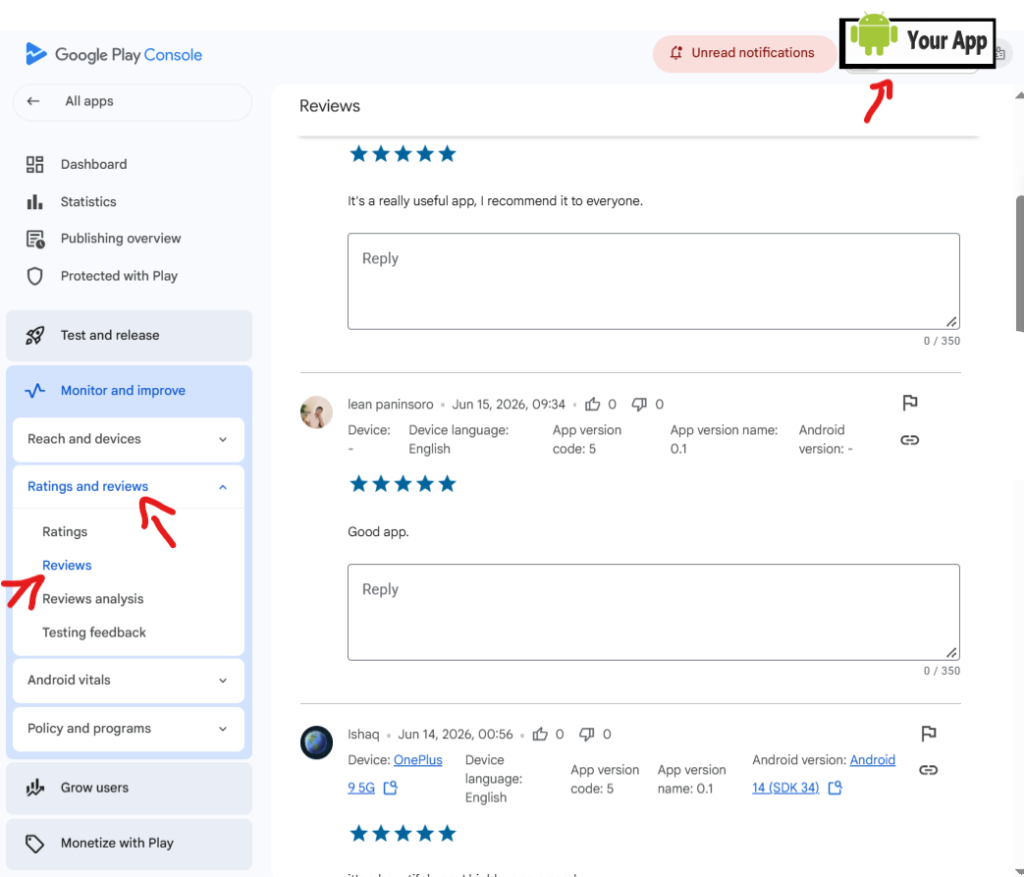Open Unread notifications
Screen dimensions: 1024x877
744,53
